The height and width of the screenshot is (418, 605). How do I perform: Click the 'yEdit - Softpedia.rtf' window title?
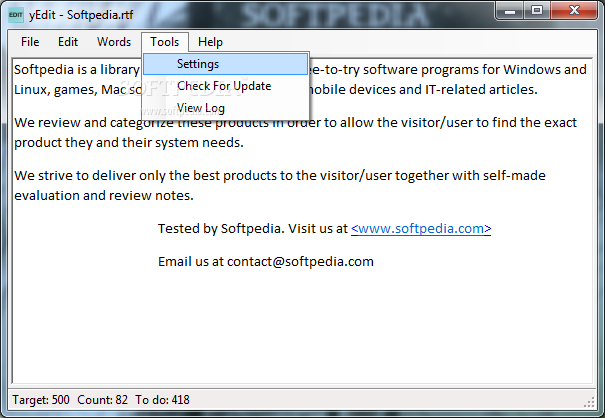pos(81,15)
